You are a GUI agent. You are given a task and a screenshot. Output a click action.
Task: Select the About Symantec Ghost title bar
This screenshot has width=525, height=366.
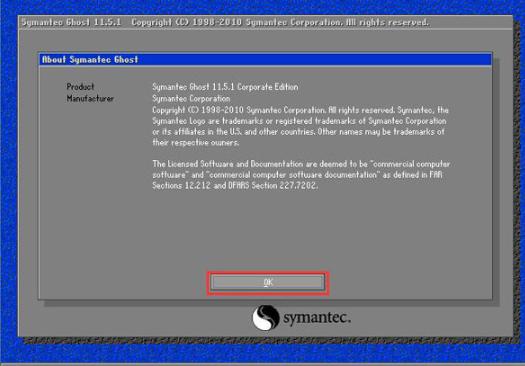265,60
